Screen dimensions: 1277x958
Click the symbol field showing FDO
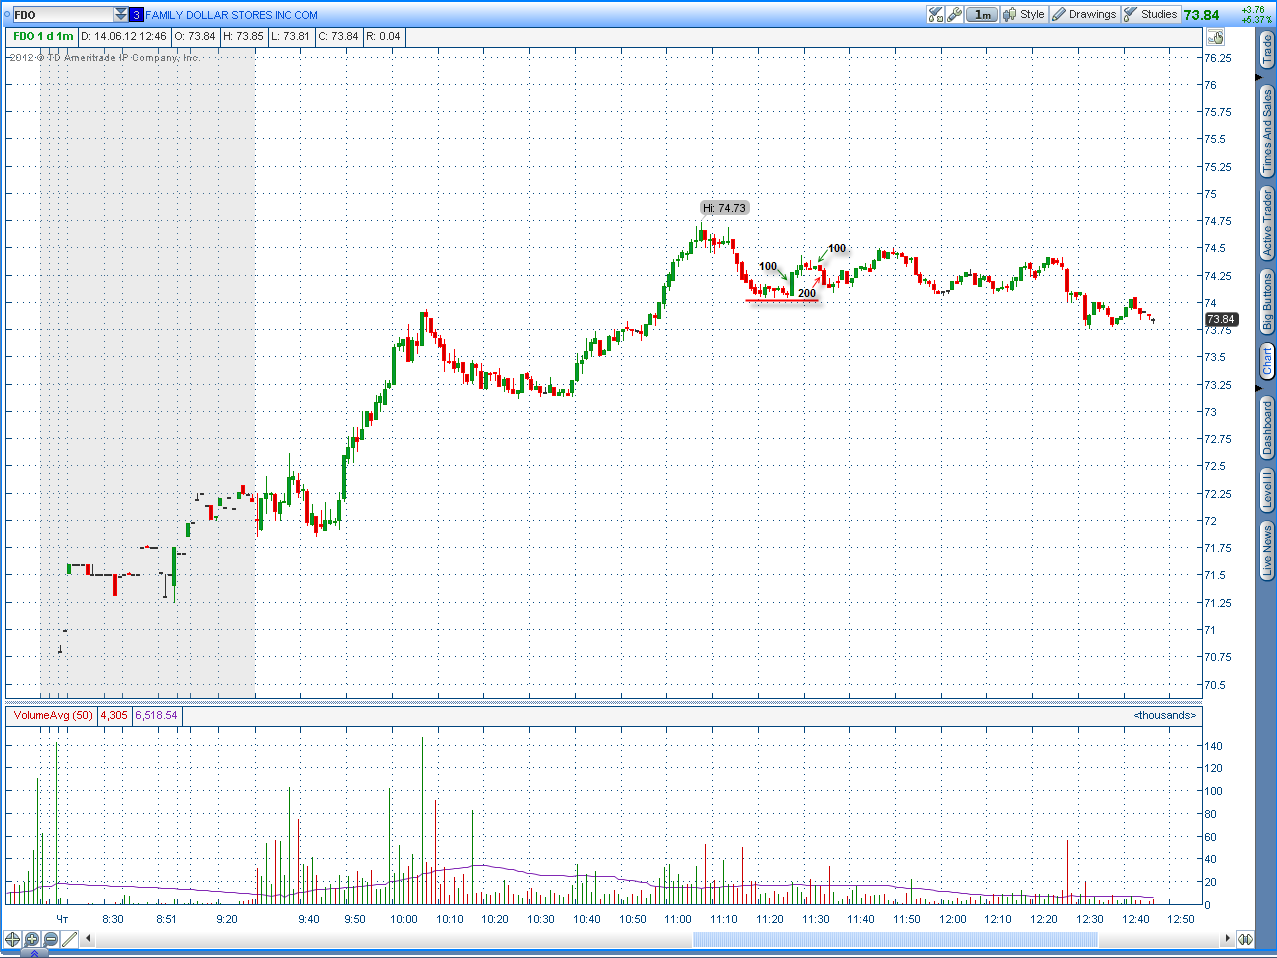[x=62, y=15]
